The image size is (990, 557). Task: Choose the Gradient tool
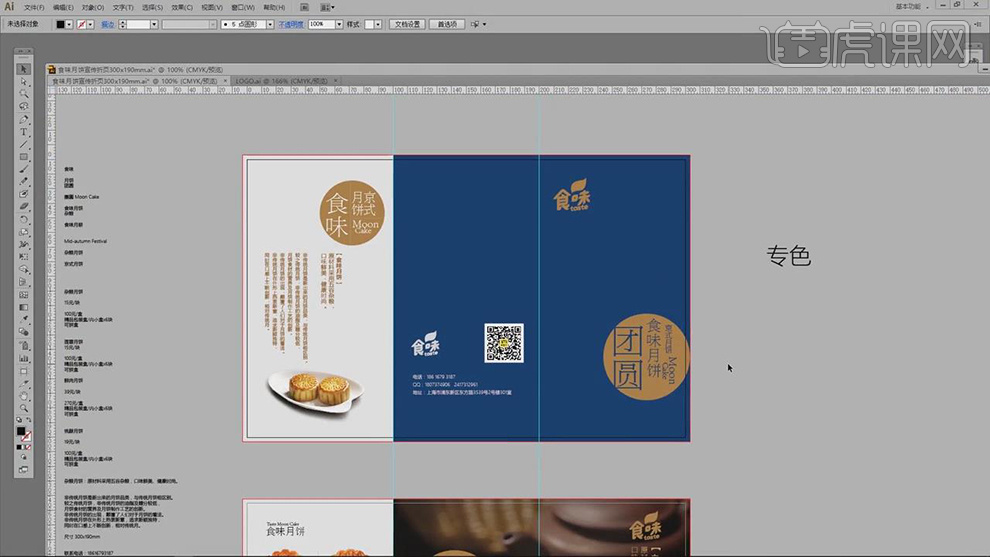(x=23, y=308)
